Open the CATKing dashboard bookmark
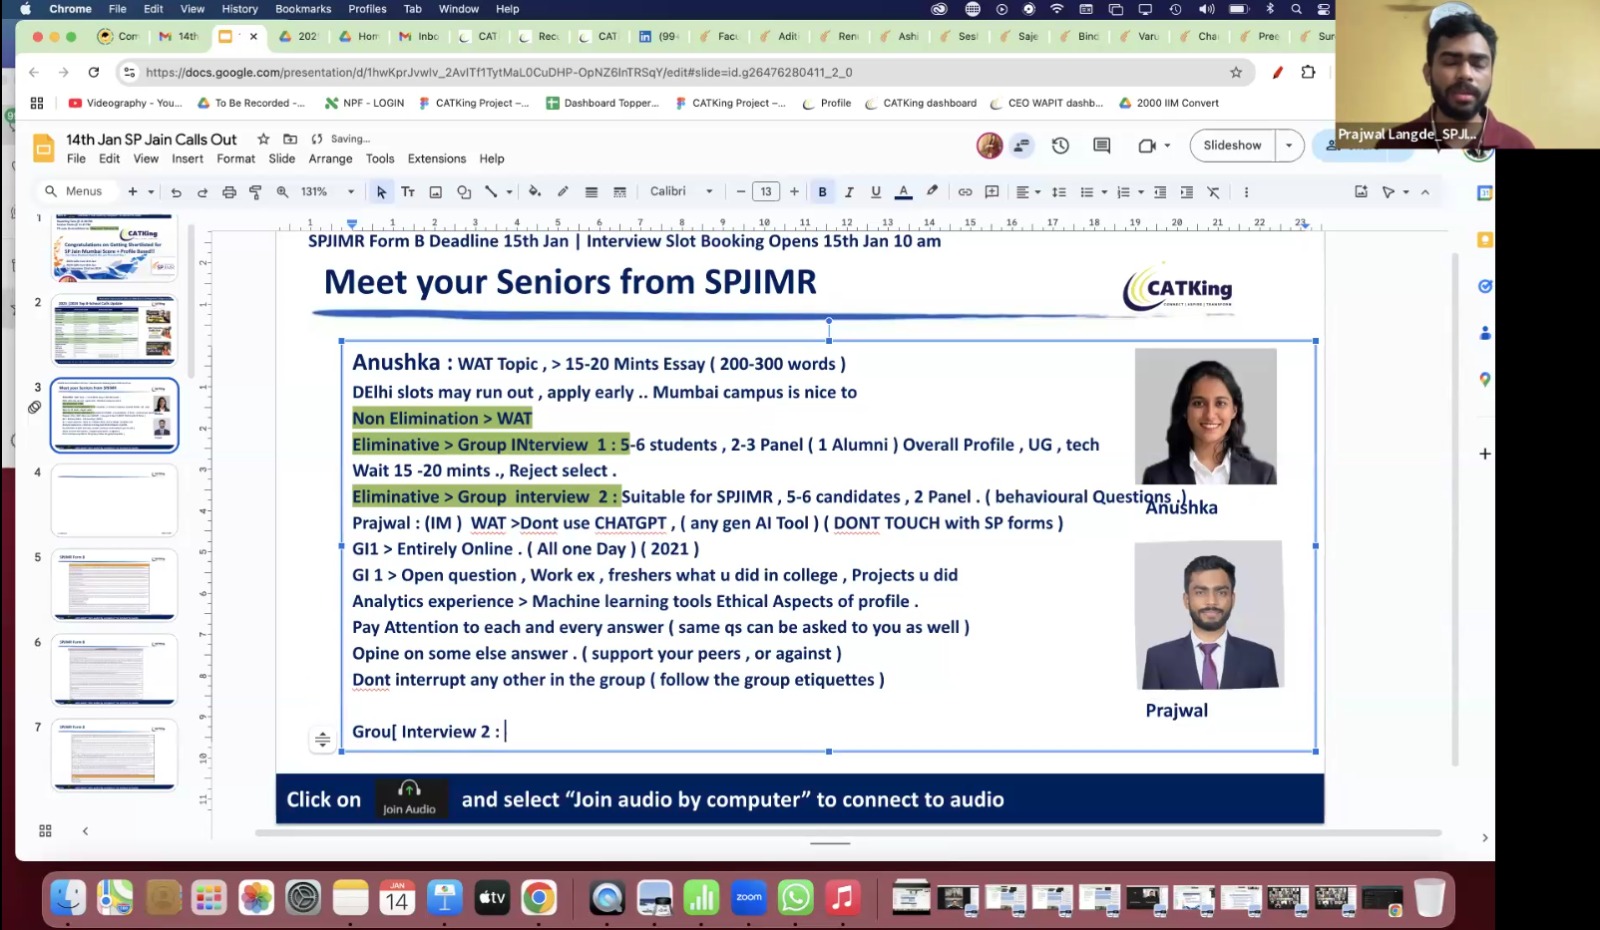1600x930 pixels. [921, 103]
